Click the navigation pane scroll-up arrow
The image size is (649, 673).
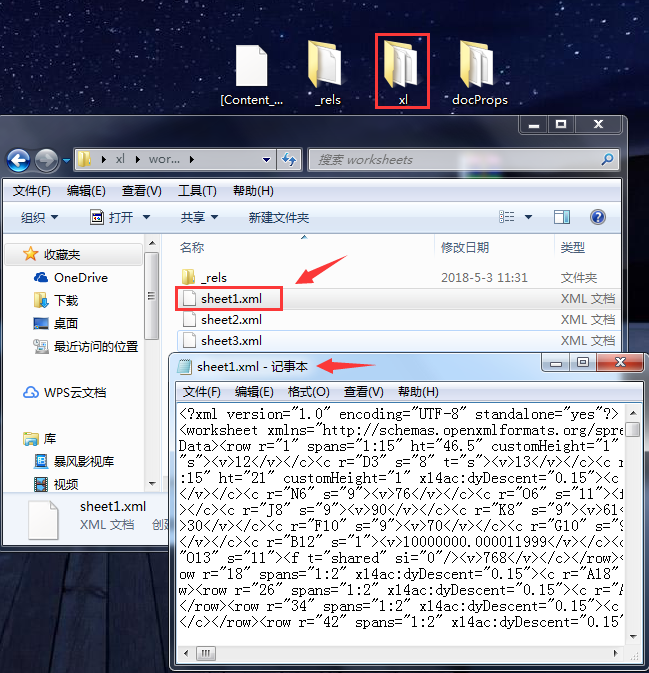(152, 243)
